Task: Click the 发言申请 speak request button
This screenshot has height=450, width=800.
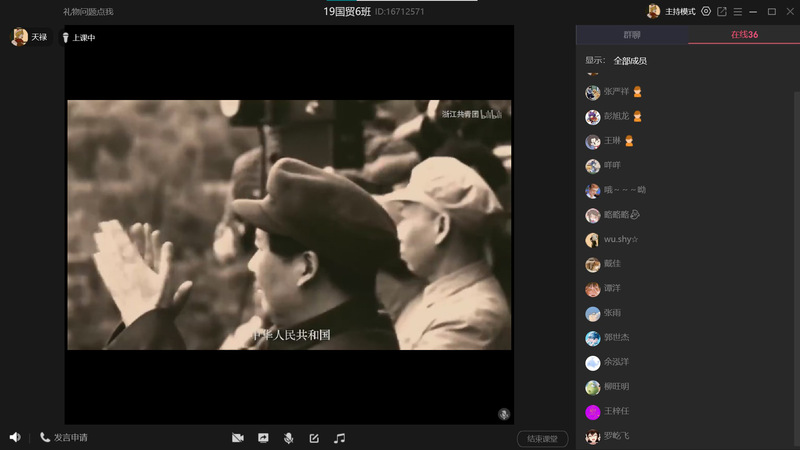Action: [64, 437]
